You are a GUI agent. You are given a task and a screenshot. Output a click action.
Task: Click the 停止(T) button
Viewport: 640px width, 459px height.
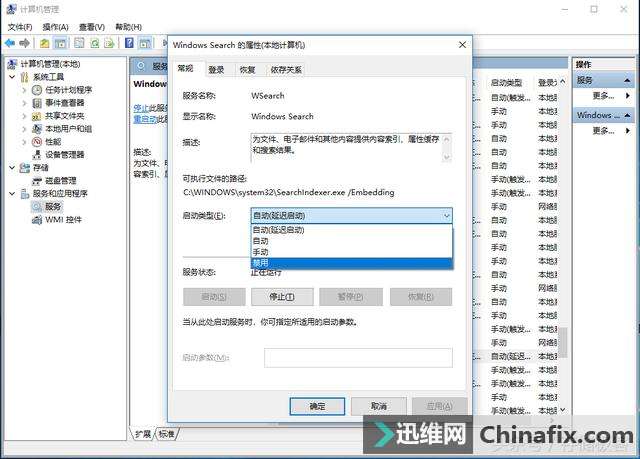[282, 297]
